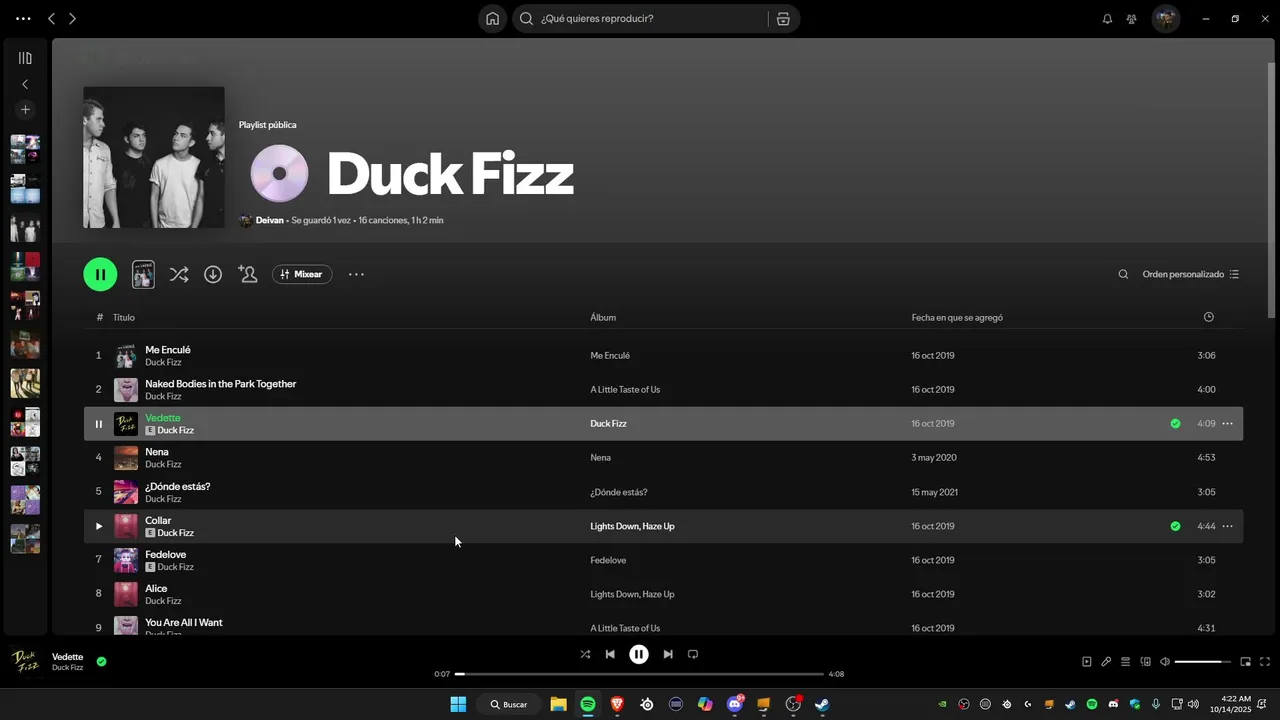Toggle shuffle in the bottom player bar

(585, 654)
